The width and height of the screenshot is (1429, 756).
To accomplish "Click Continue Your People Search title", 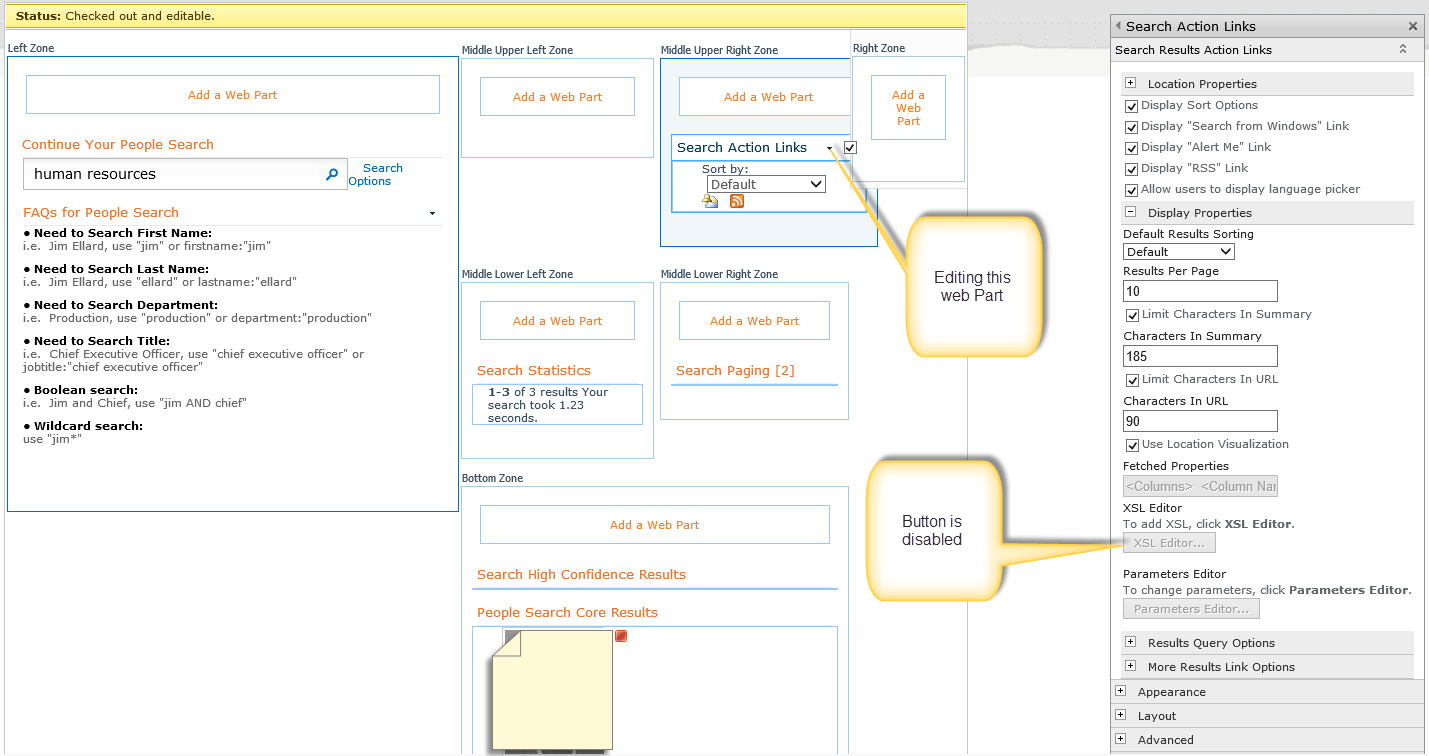I will [x=118, y=145].
